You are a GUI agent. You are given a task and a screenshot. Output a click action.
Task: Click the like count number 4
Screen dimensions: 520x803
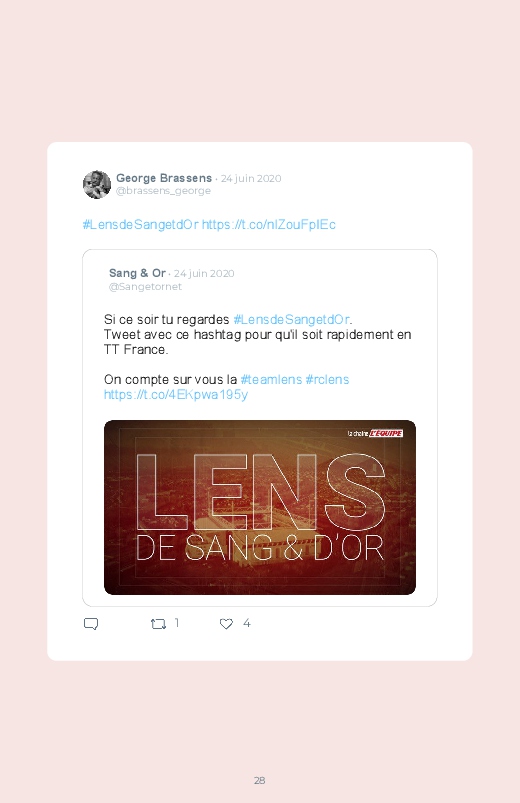246,623
